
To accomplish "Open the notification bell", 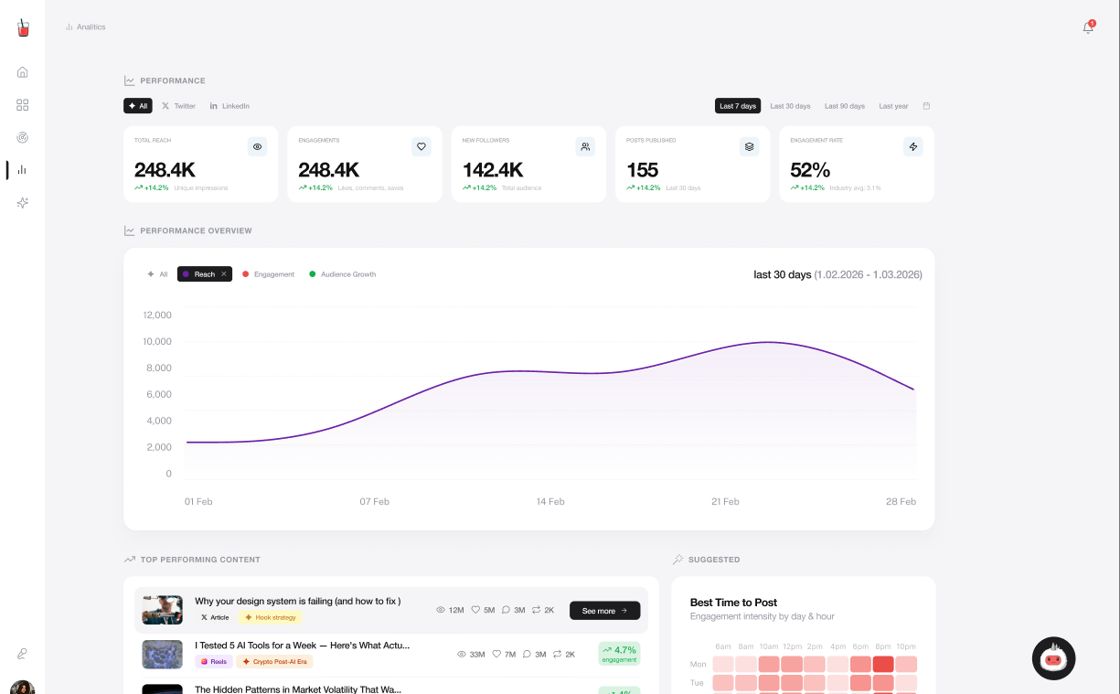I will point(1088,27).
